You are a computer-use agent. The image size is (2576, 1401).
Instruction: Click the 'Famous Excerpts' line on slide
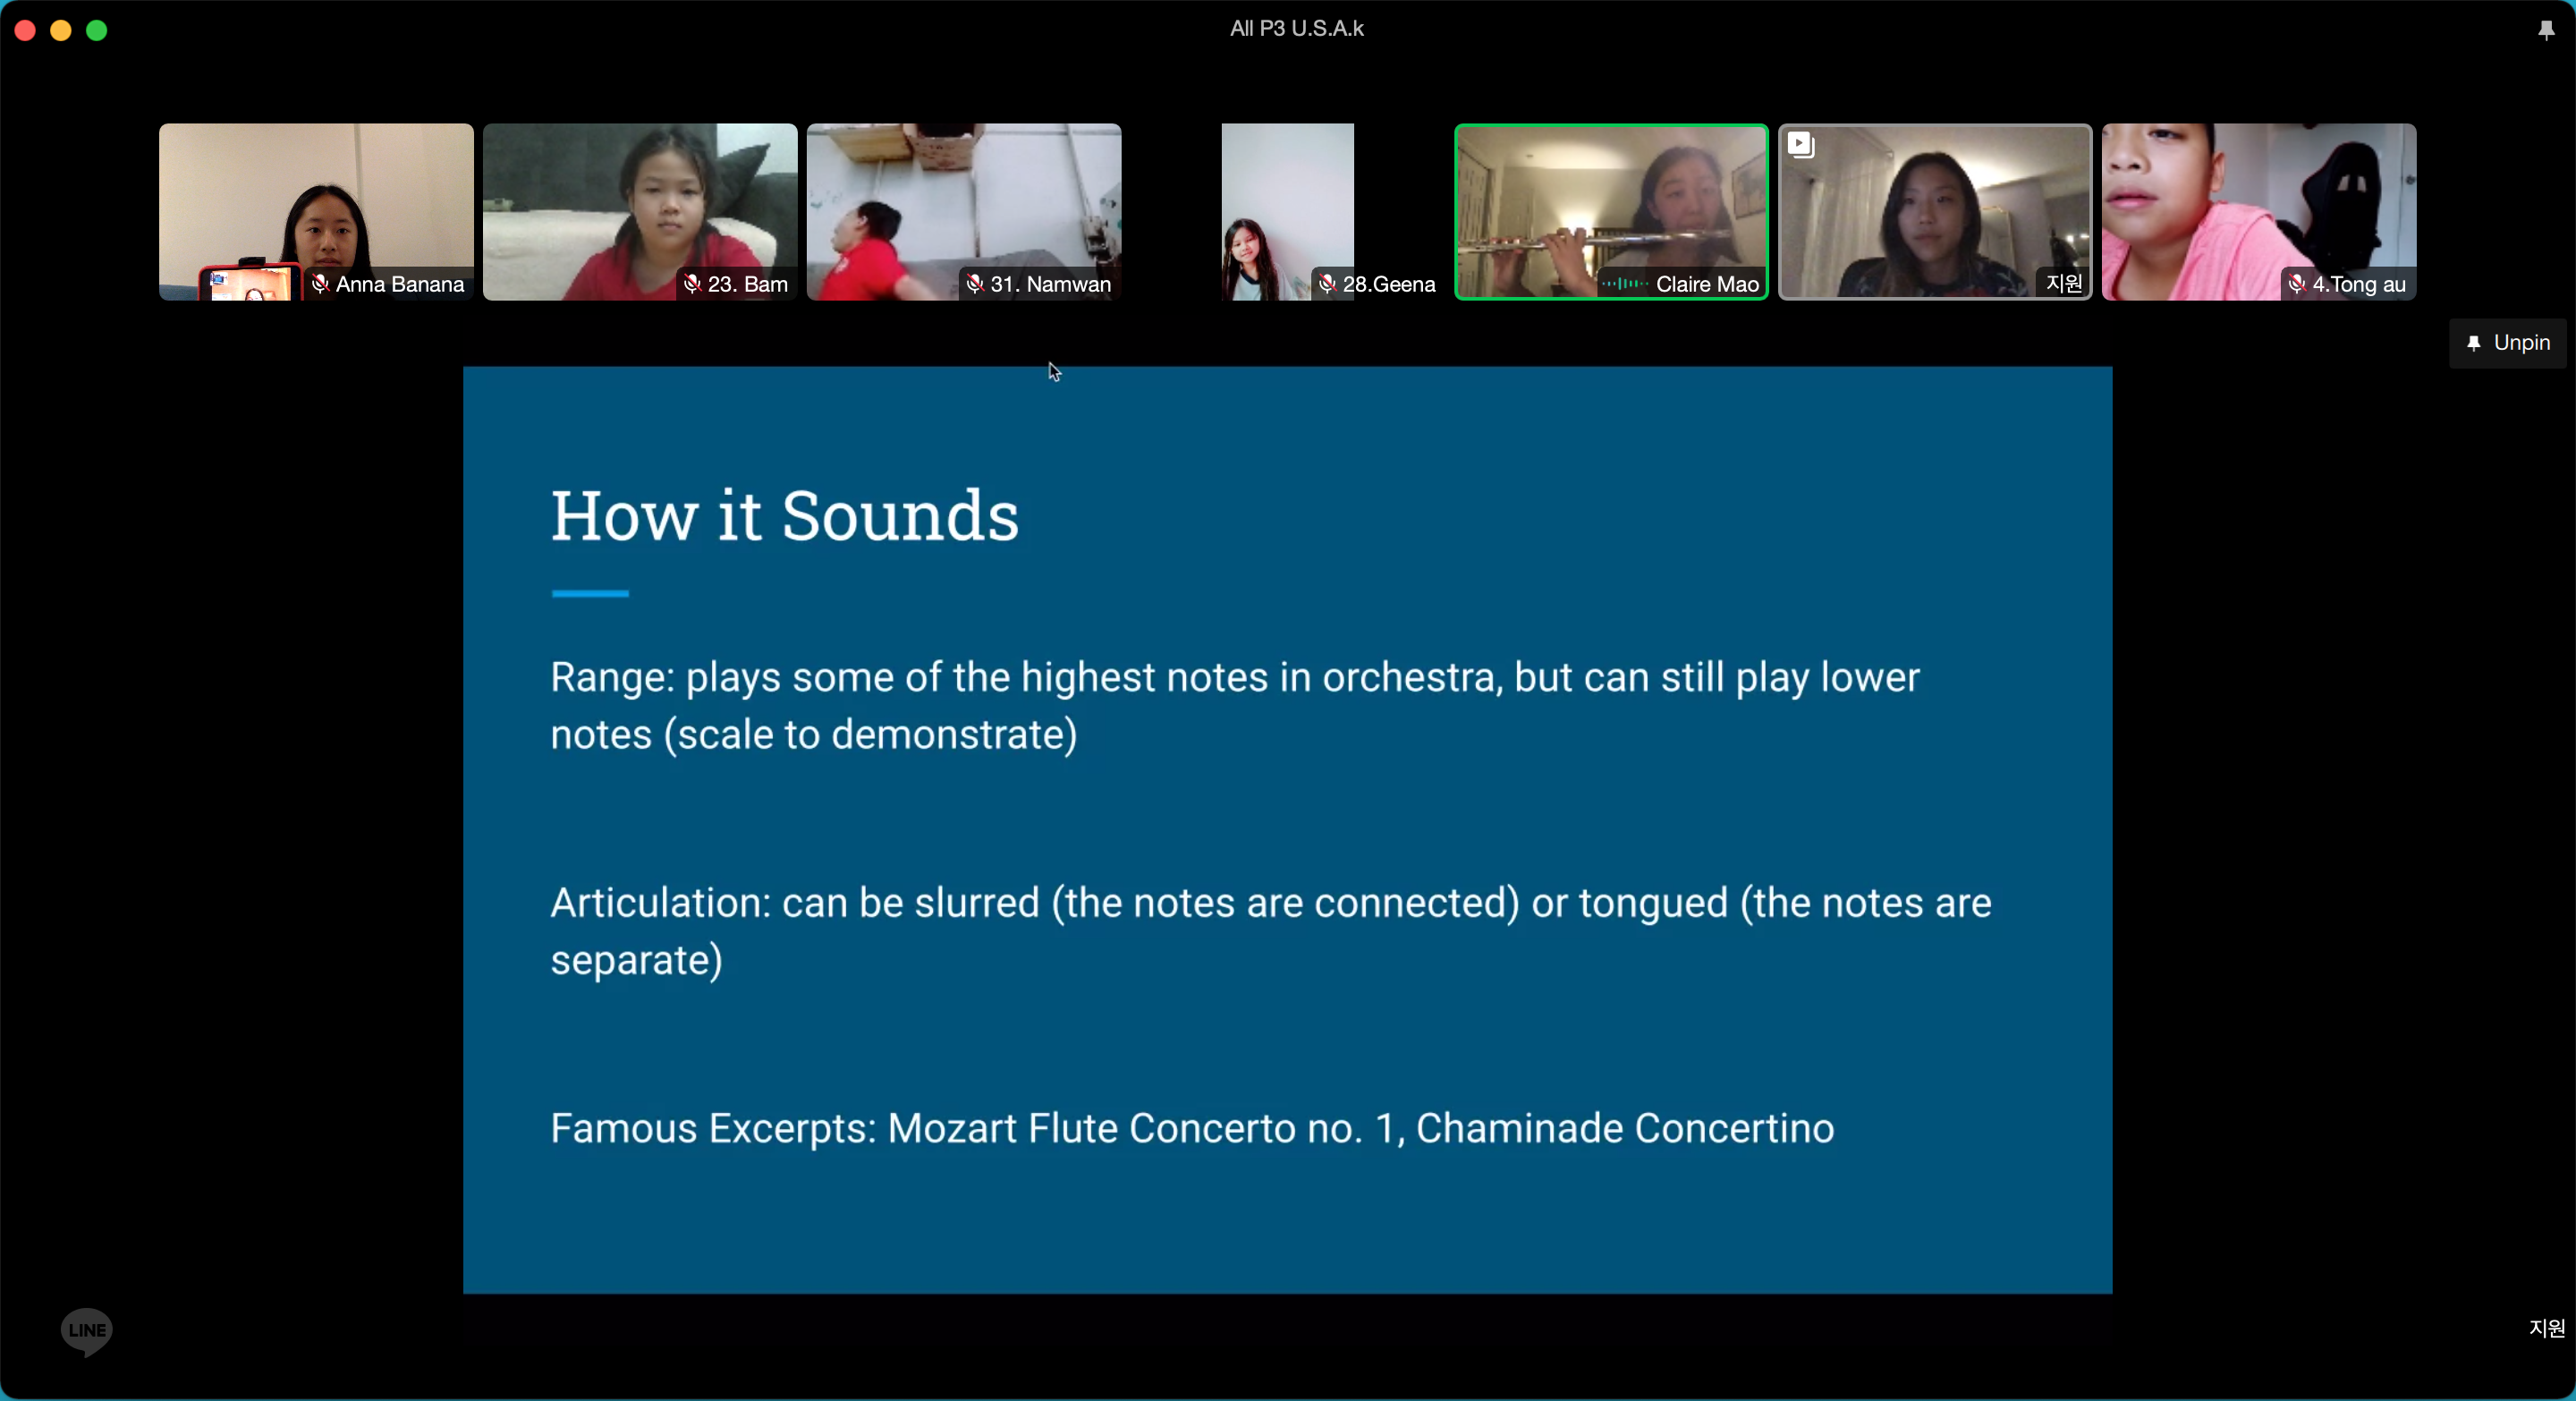point(1192,1128)
